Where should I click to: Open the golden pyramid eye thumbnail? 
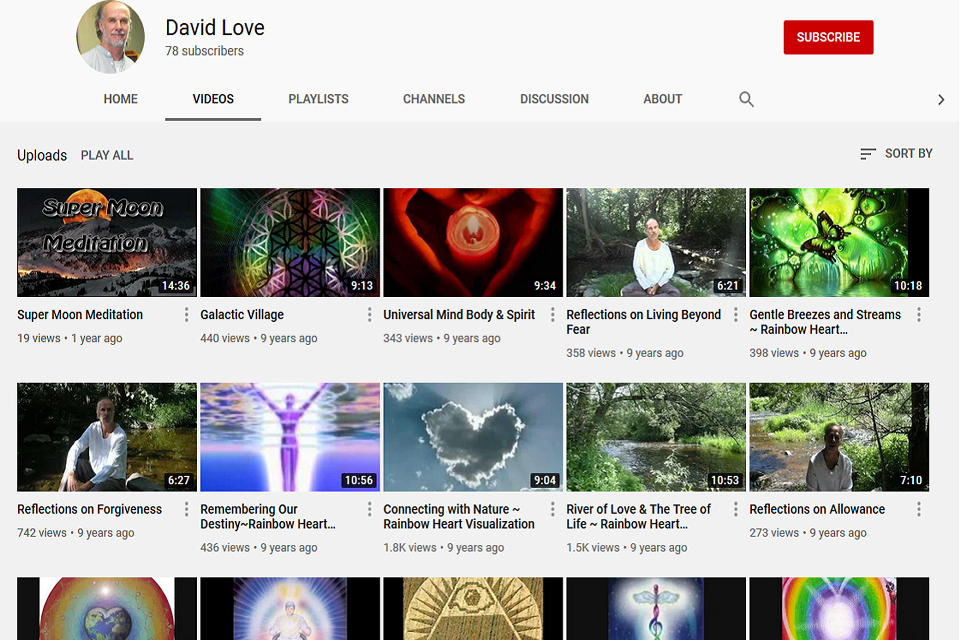[x=473, y=609]
